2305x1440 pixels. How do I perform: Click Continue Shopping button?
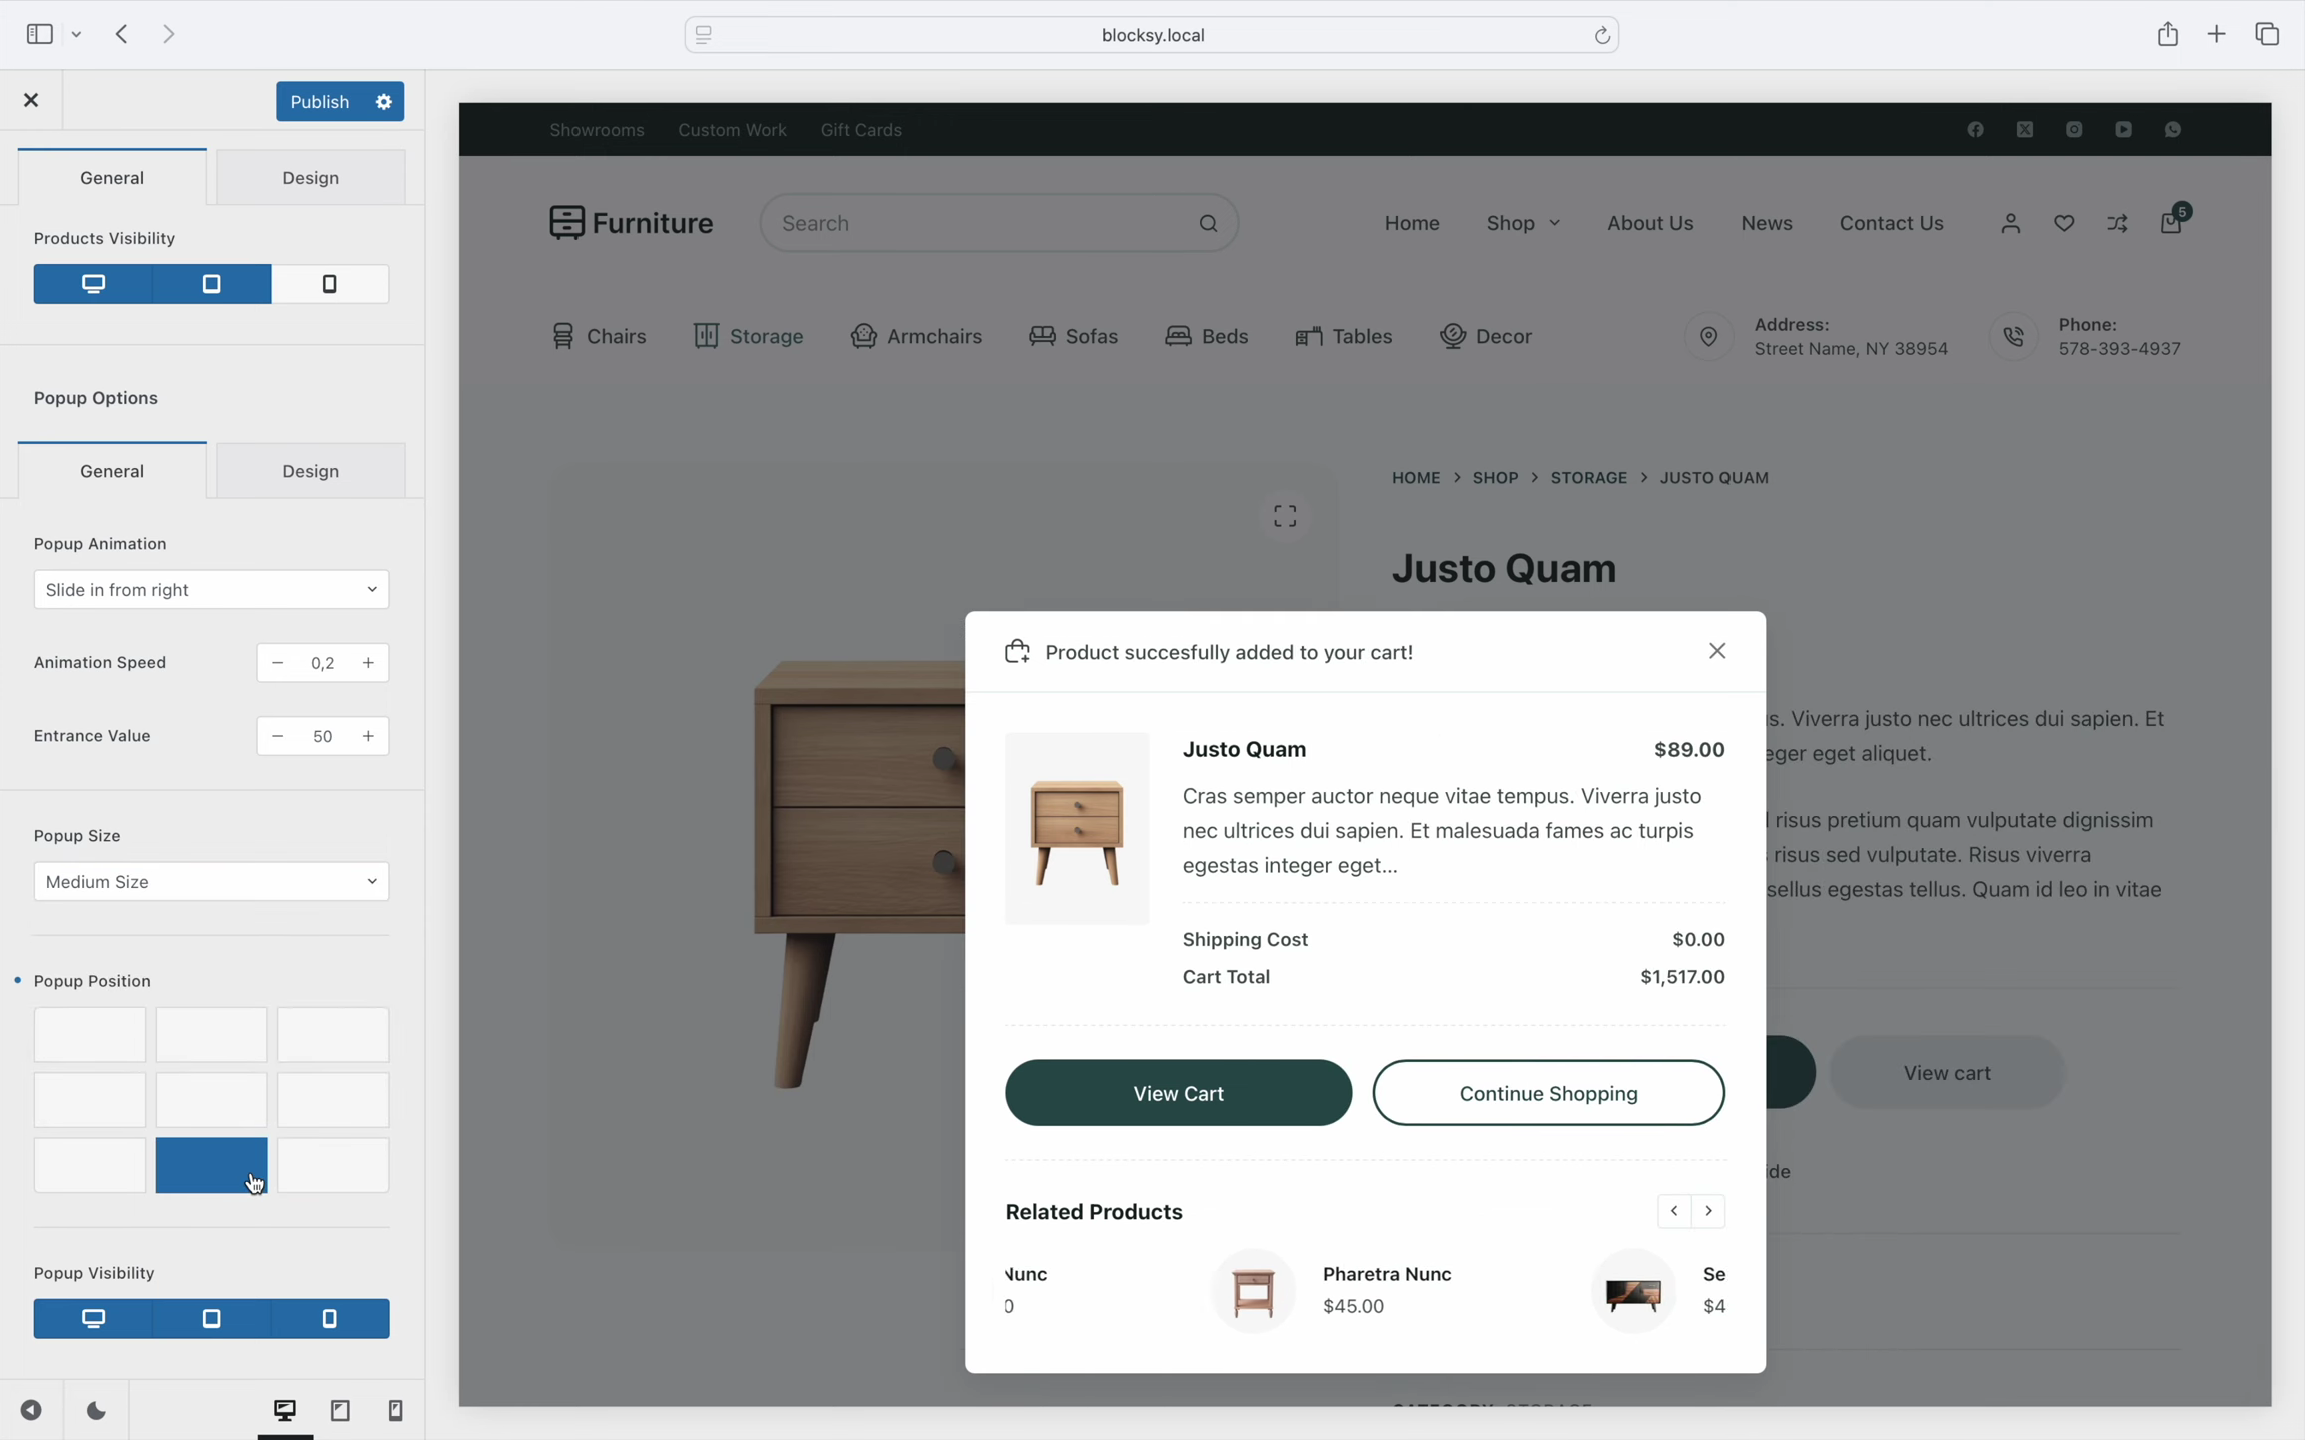coord(1548,1093)
